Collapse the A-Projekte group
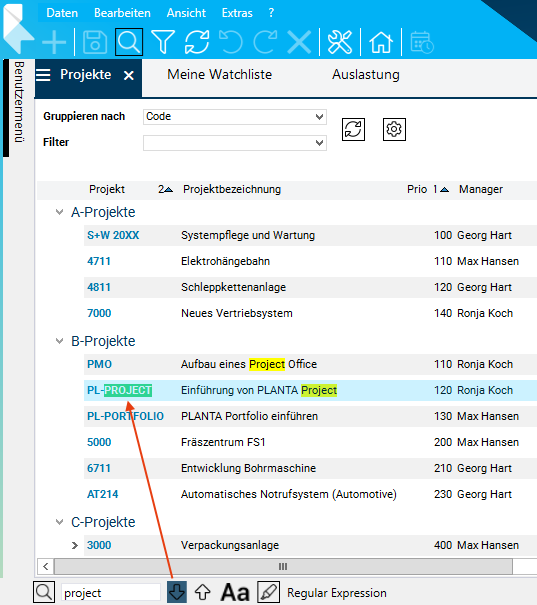The height and width of the screenshot is (605, 537). click(59, 212)
